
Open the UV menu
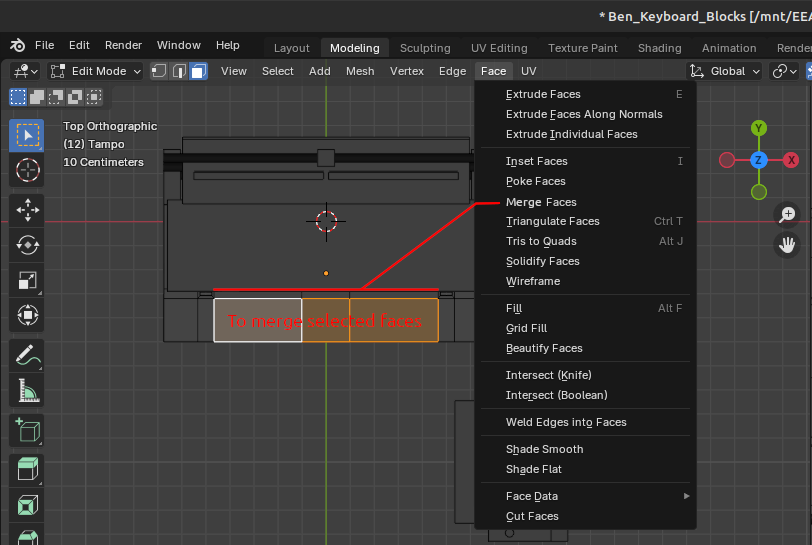tap(529, 71)
